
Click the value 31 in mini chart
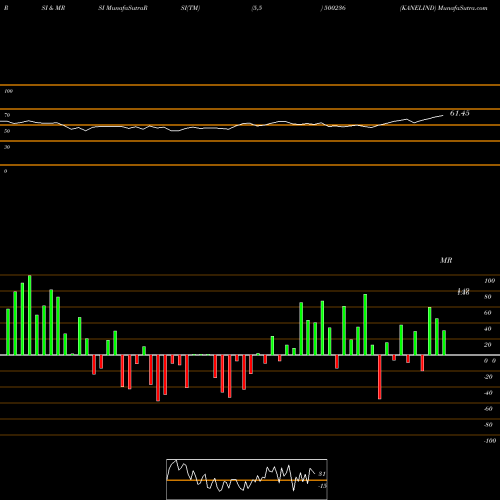(322, 474)
